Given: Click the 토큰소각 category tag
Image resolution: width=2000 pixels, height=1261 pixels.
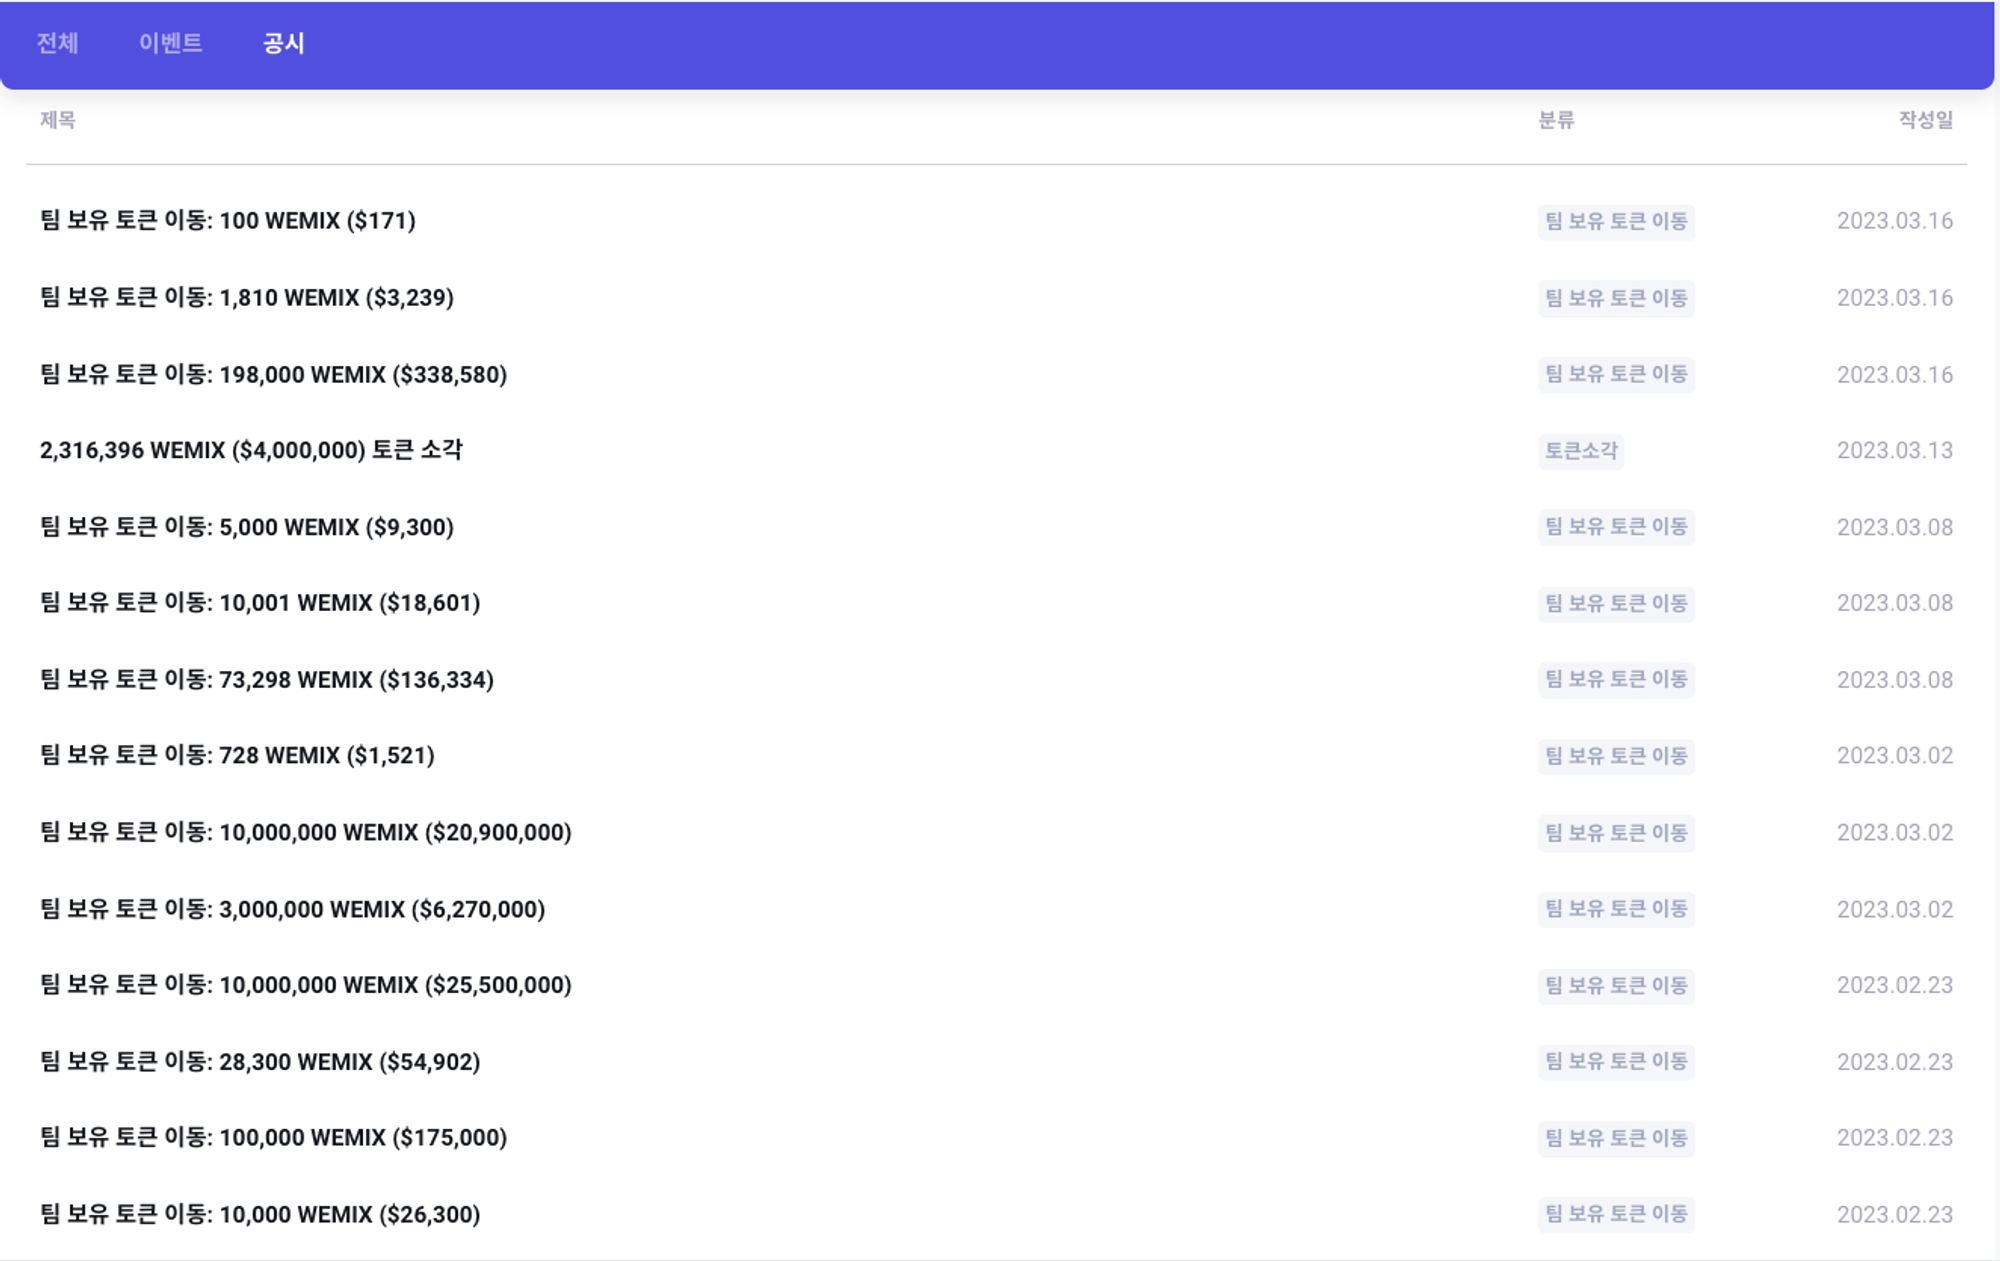Looking at the screenshot, I should 1580,451.
